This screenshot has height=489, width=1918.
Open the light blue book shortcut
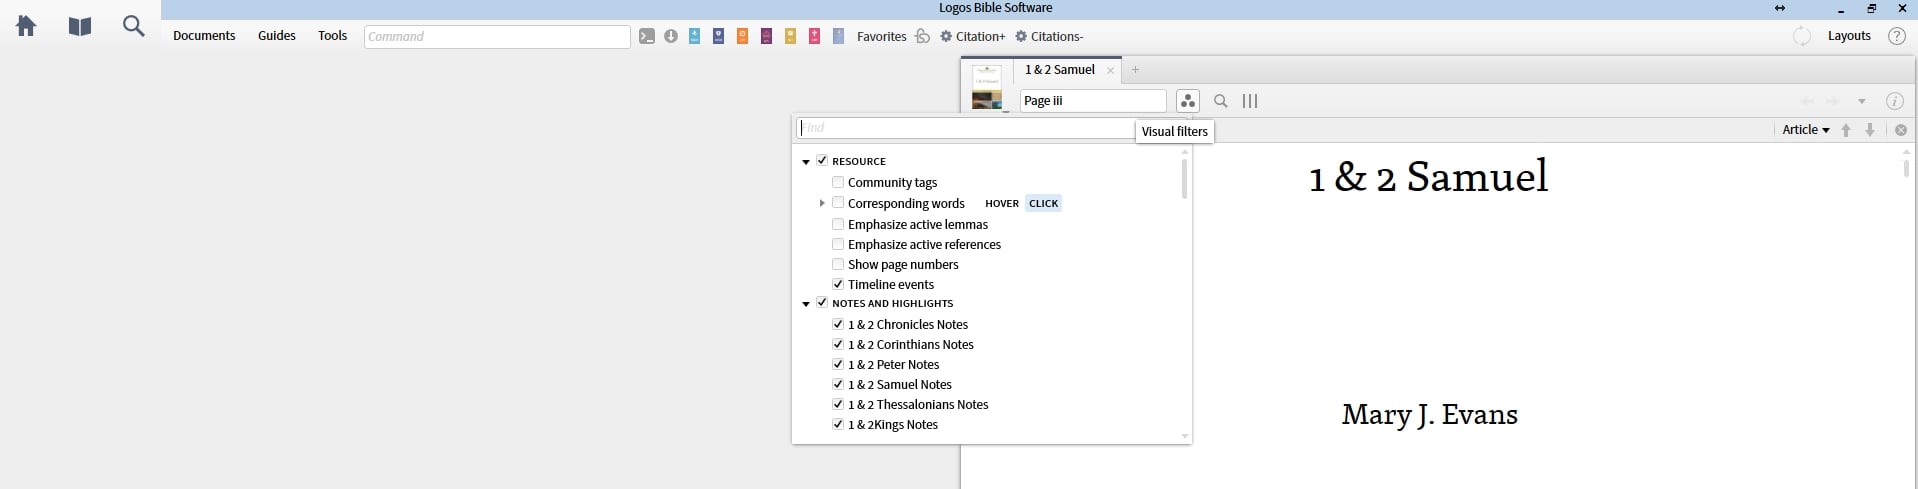pyautogui.click(x=695, y=36)
